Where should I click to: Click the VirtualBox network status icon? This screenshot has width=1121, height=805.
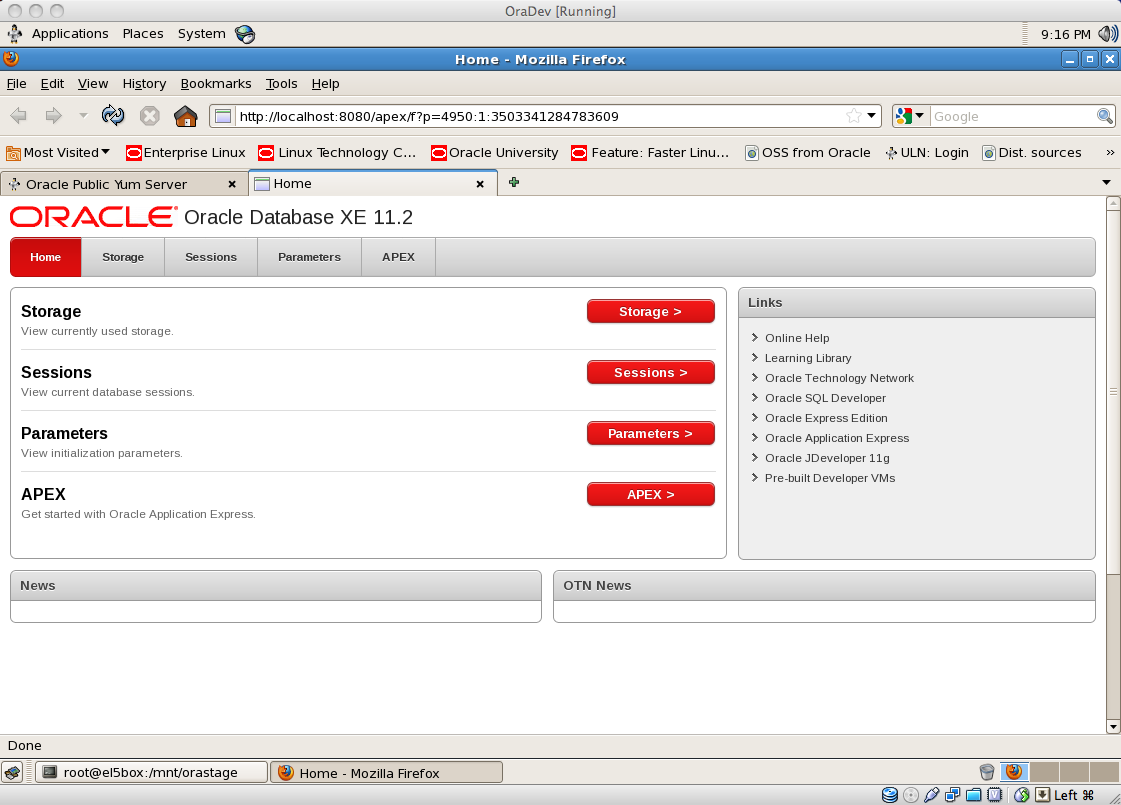click(x=952, y=795)
